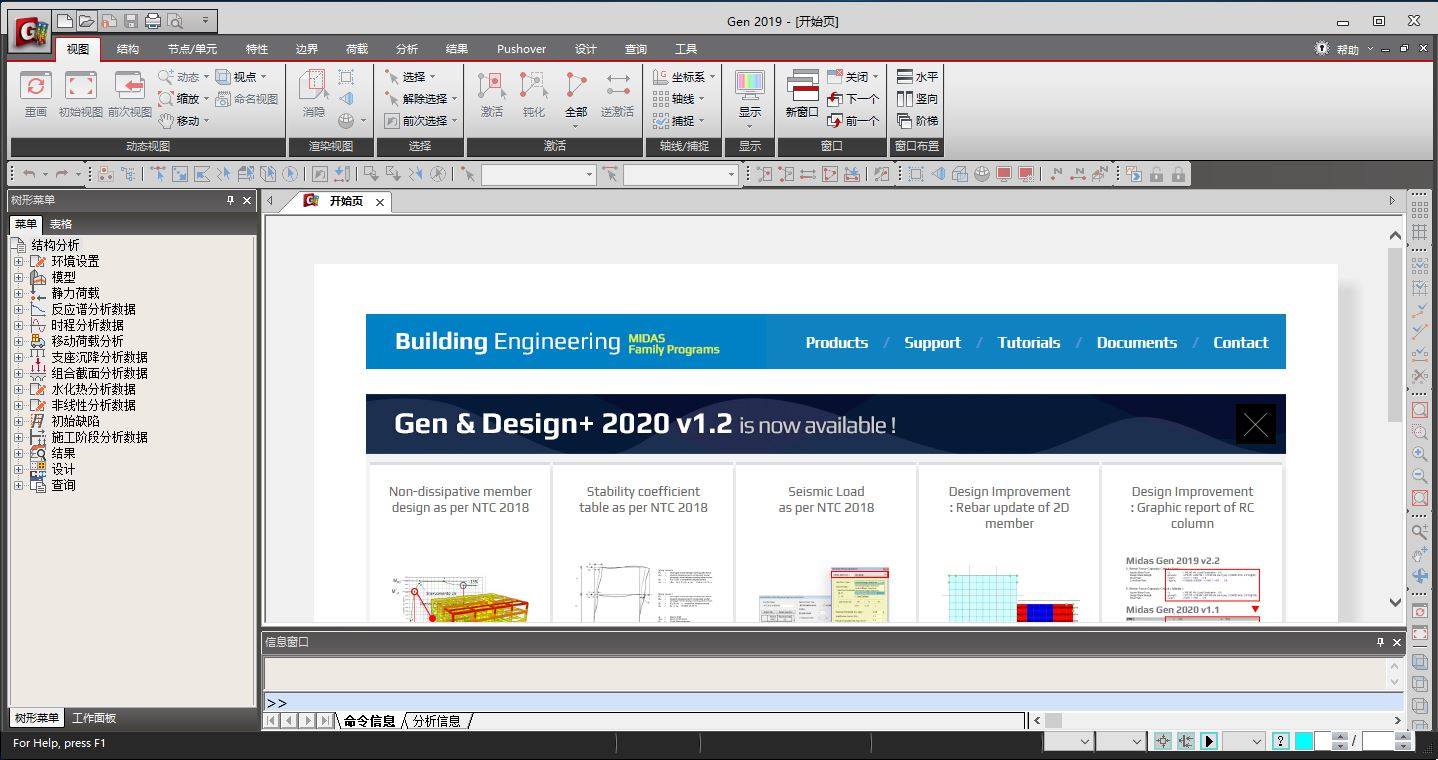The height and width of the screenshot is (760, 1438).
Task: Switch to the 分析信息 message tab
Action: coord(437,721)
